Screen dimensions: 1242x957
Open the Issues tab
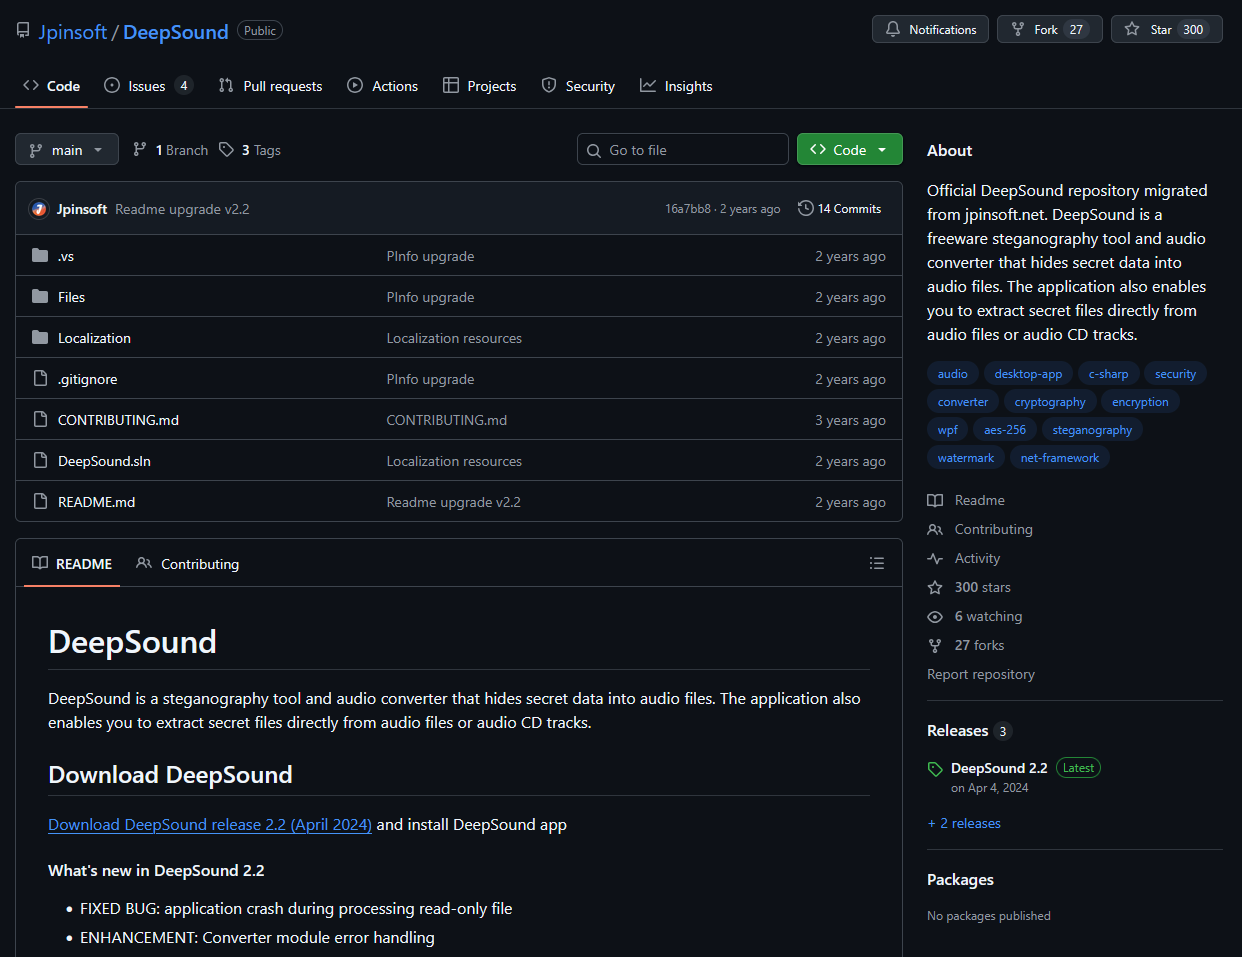pos(148,86)
